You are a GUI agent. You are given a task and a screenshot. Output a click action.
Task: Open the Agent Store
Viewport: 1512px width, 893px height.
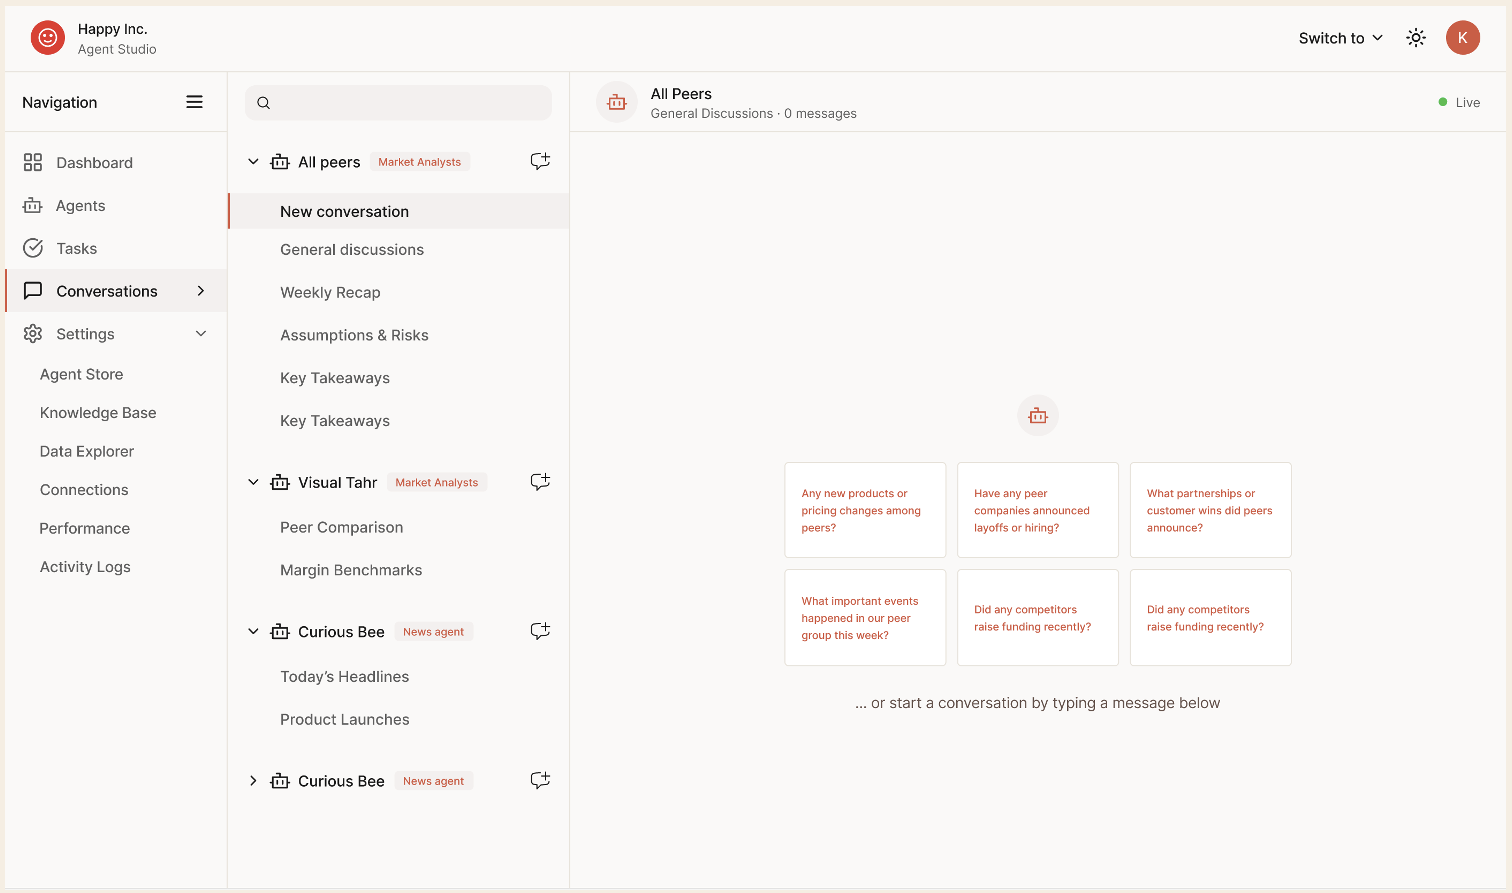tap(81, 374)
